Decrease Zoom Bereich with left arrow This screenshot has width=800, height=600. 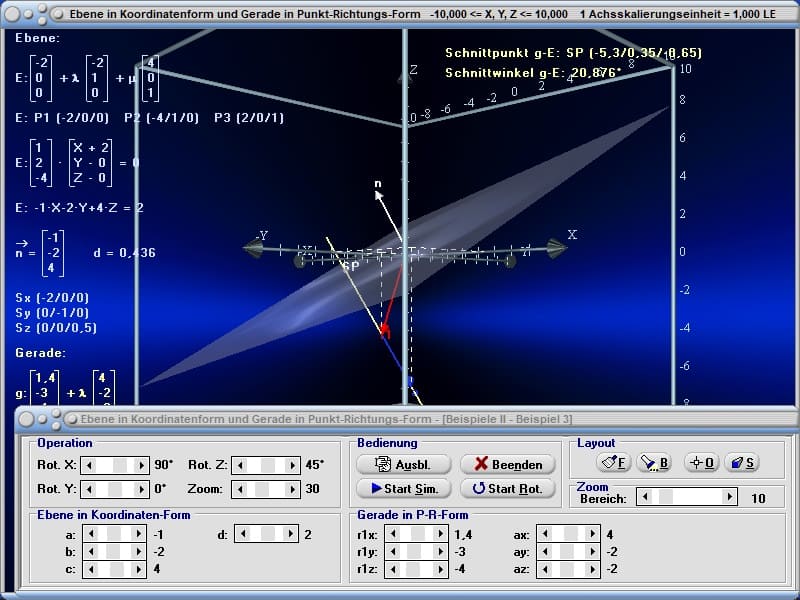point(645,496)
